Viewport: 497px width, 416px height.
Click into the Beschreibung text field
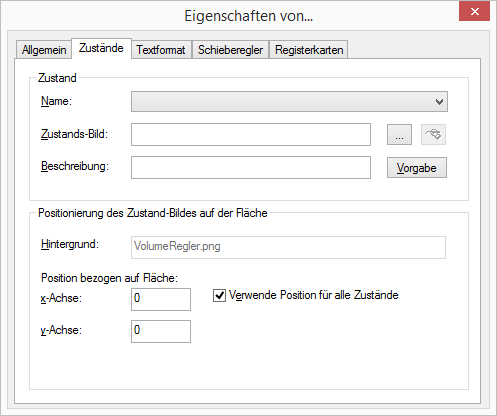coord(251,167)
